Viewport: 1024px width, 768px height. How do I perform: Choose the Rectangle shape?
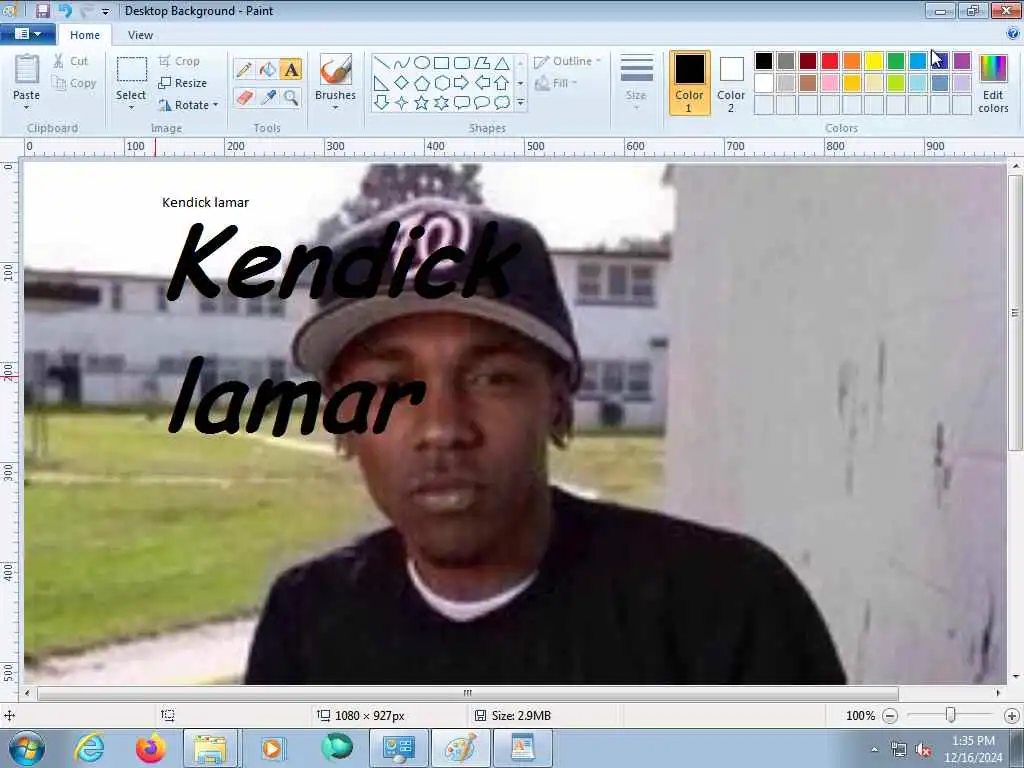point(441,63)
